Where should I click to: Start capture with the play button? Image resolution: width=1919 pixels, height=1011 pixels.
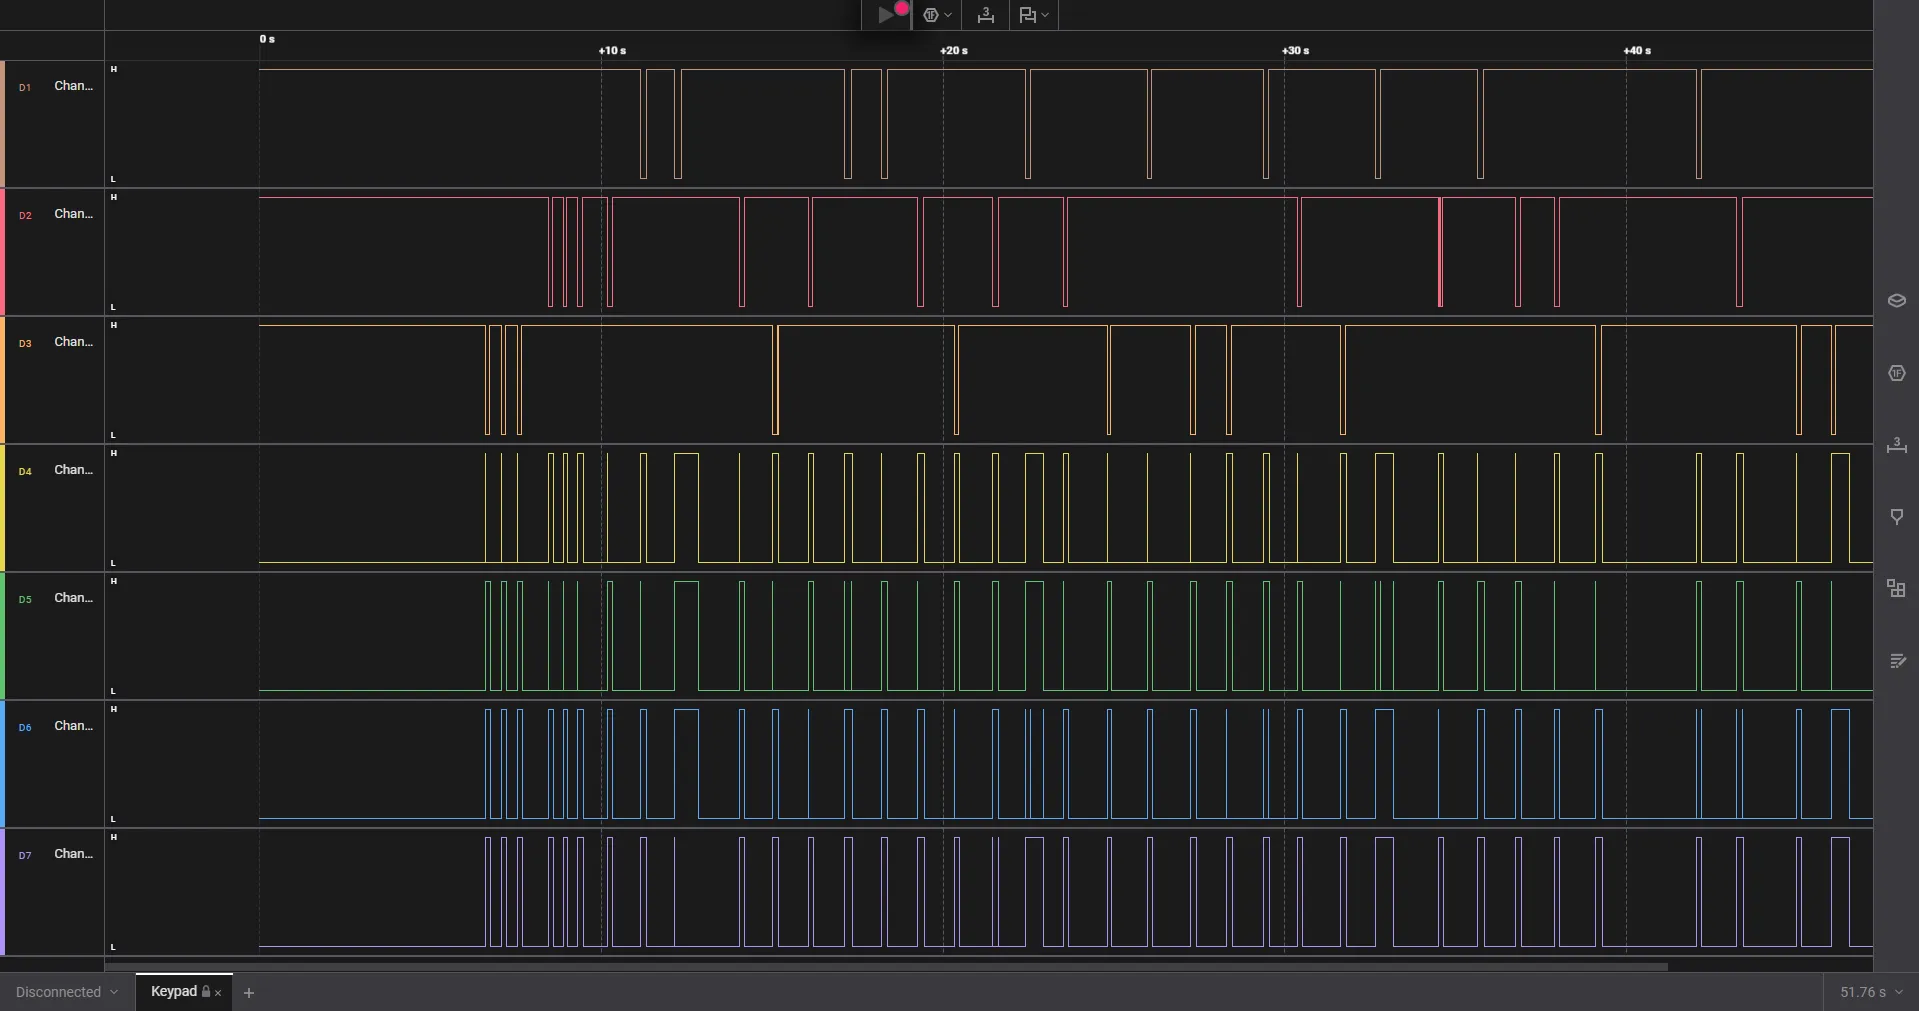[885, 15]
